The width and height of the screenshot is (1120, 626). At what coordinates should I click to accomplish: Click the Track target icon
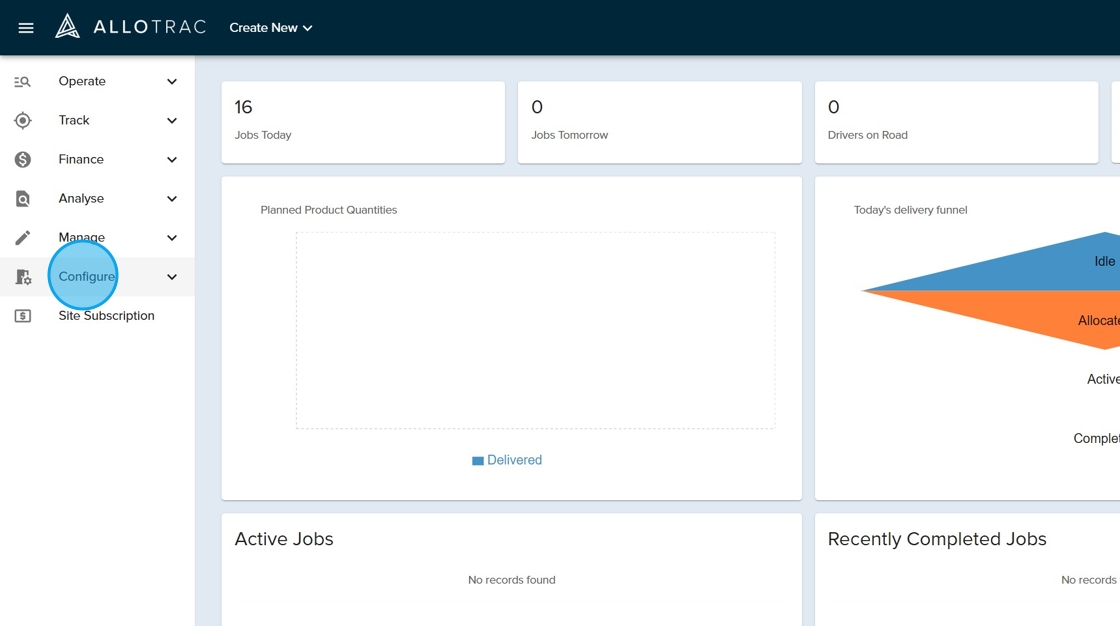pos(22,121)
